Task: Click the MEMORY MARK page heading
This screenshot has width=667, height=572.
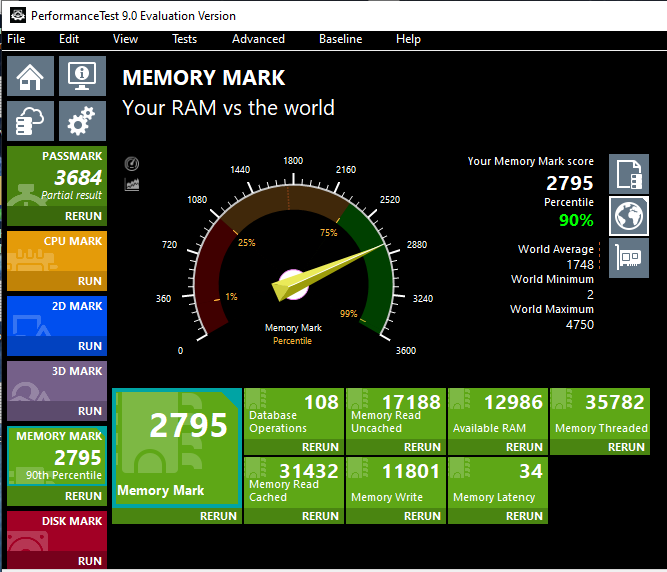Action: 204,78
